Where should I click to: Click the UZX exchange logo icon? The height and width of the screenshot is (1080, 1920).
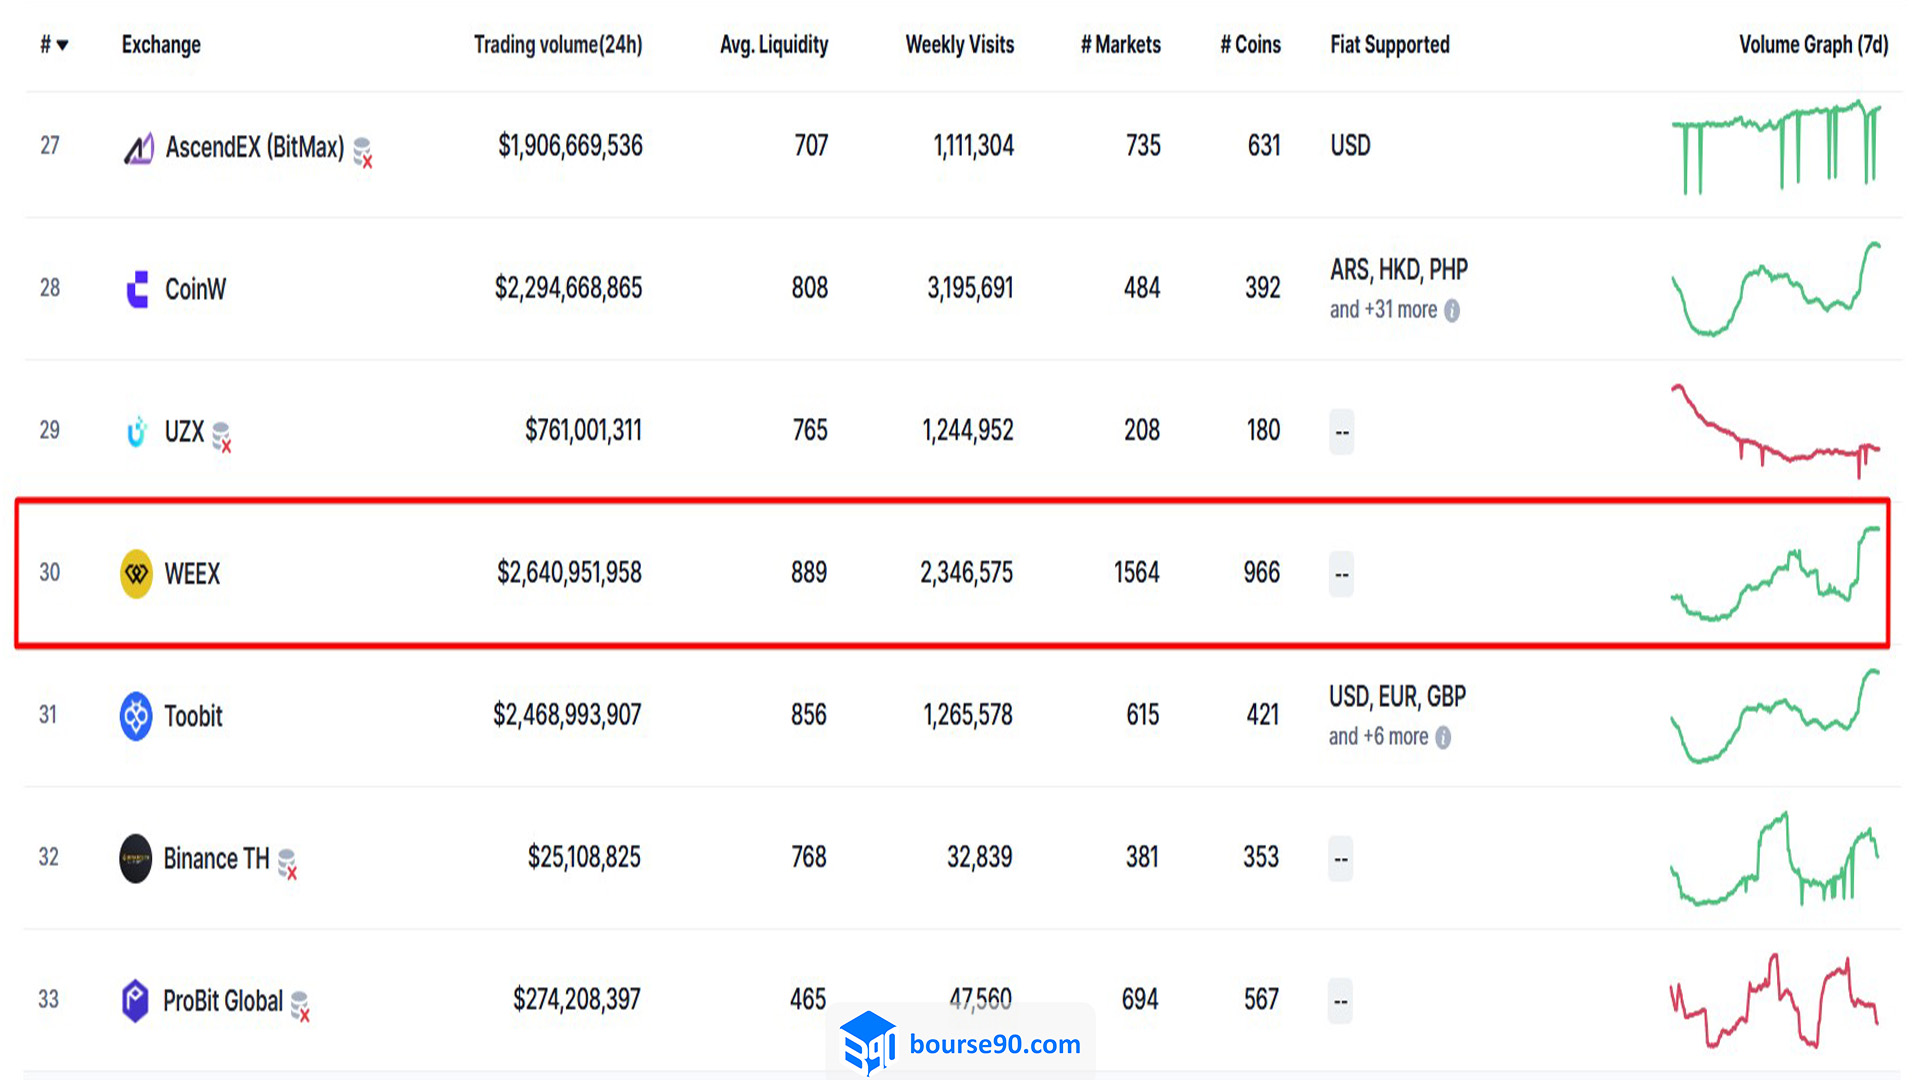pos(137,431)
